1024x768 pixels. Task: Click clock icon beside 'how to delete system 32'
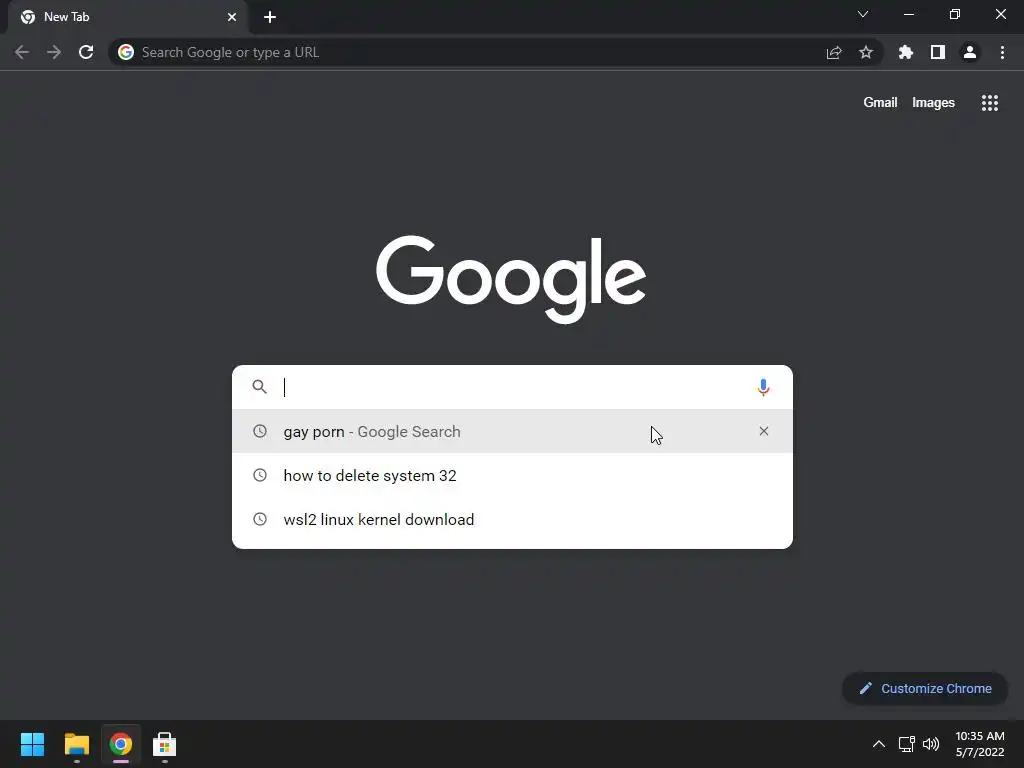click(x=260, y=475)
